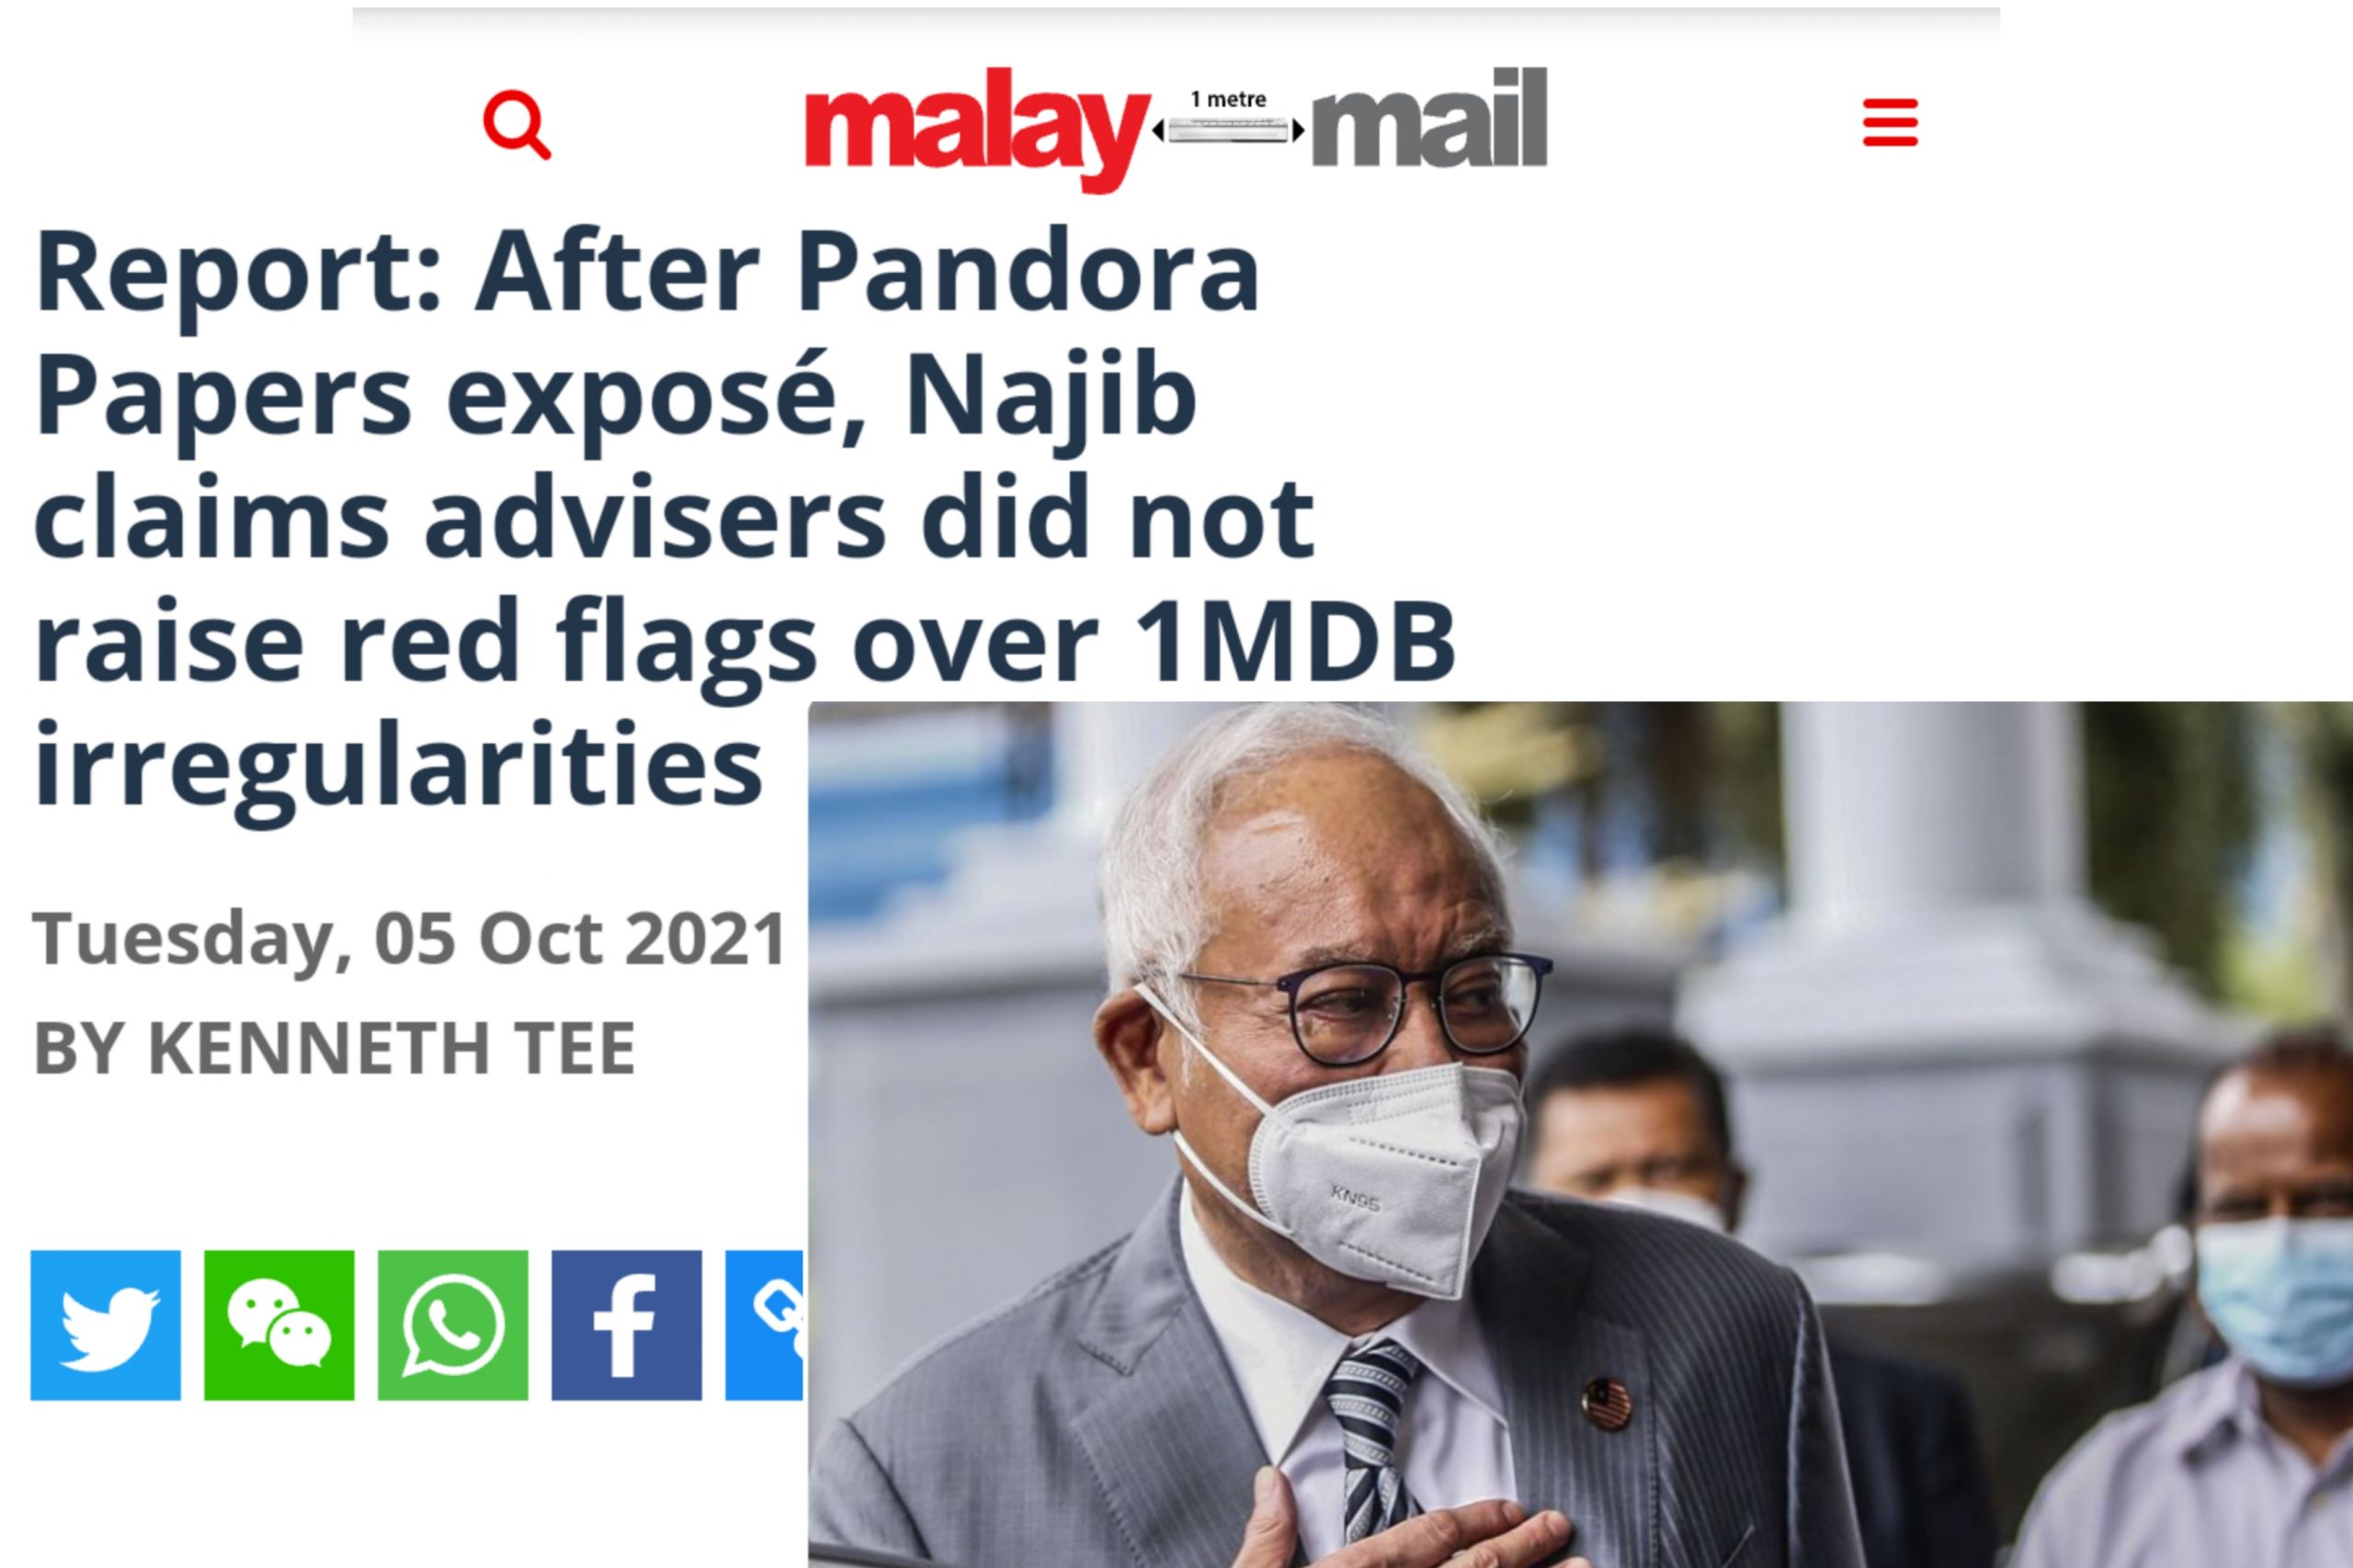Viewport: 2353px width, 1568px height.
Task: Share the article on Facebook
Action: point(627,1325)
